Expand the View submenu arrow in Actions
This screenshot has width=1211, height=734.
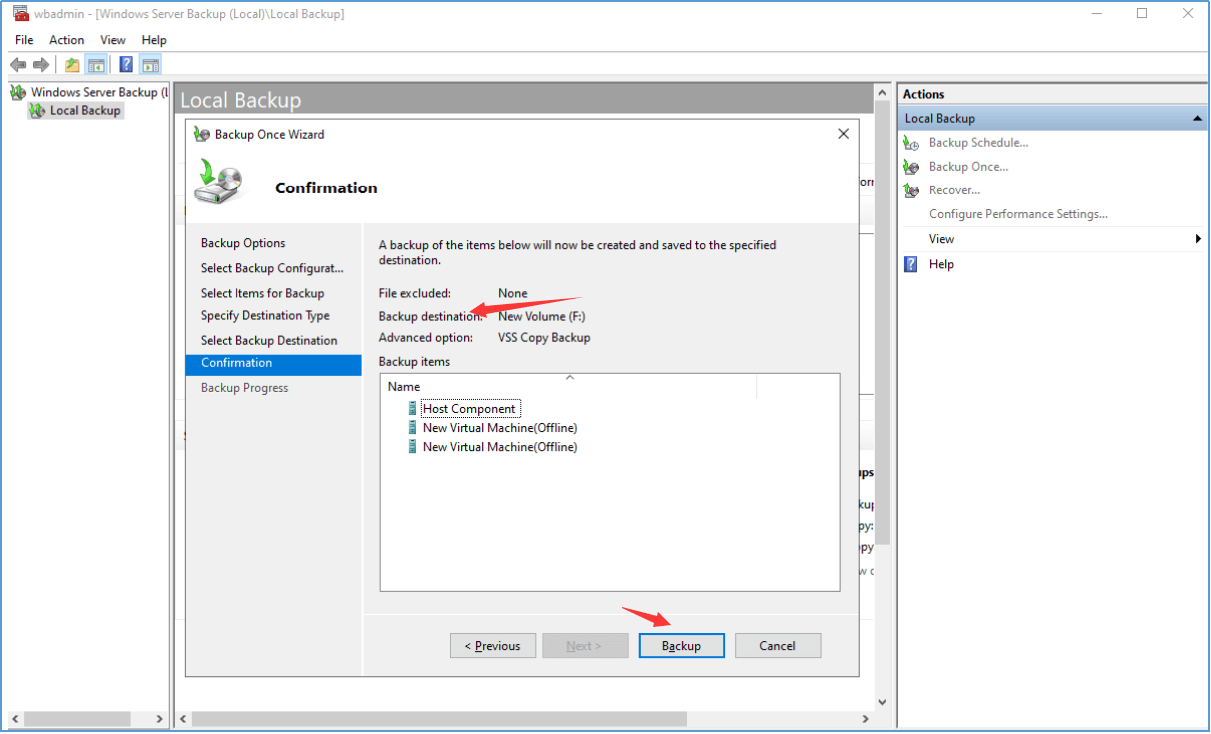tap(1198, 239)
